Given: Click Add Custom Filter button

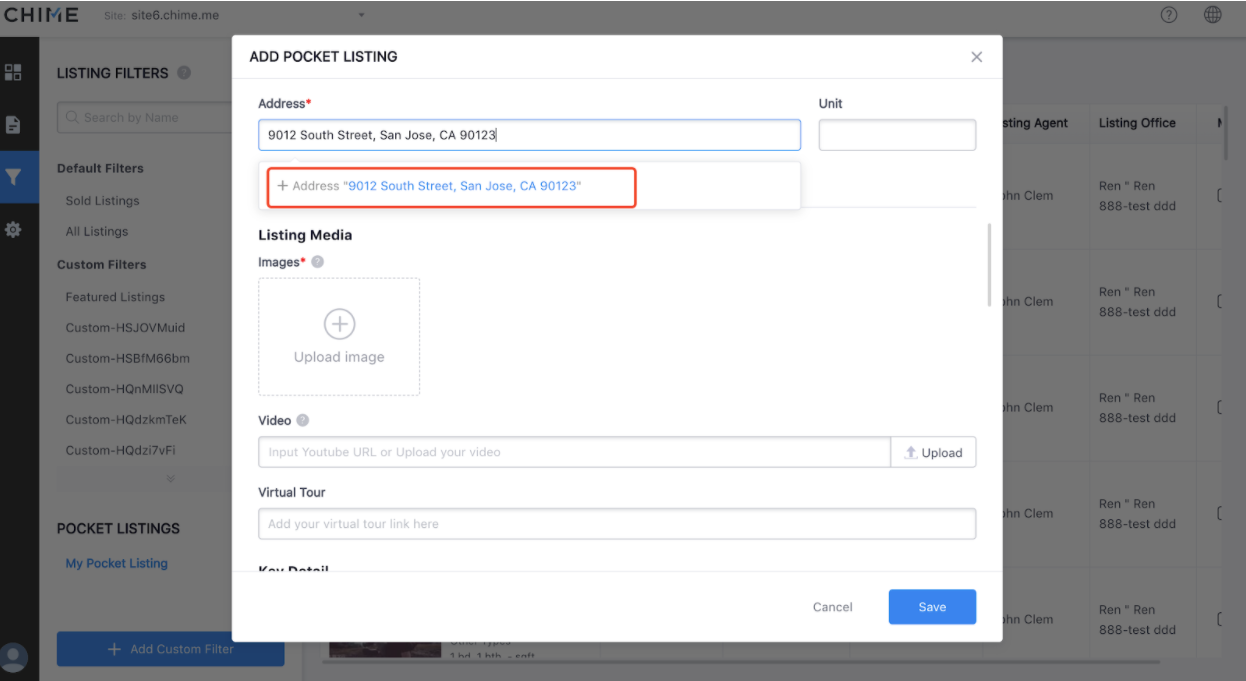Looking at the screenshot, I should (170, 649).
